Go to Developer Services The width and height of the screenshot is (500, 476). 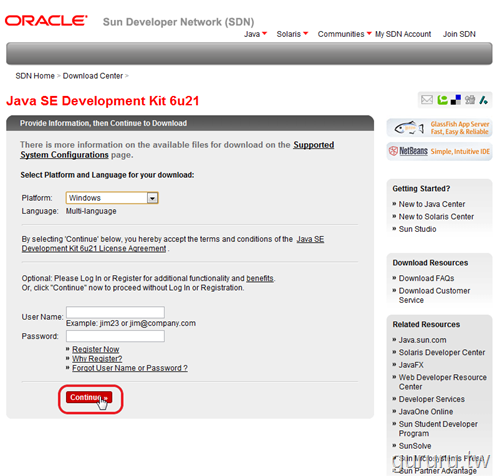tap(432, 399)
